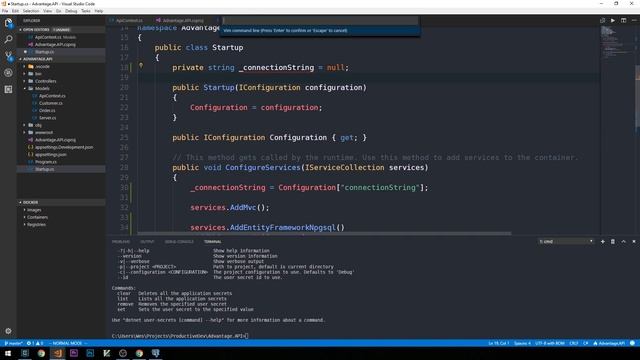The image size is (640, 360).
Task: Open the Debug menu
Action: pyautogui.click(x=71, y=11)
